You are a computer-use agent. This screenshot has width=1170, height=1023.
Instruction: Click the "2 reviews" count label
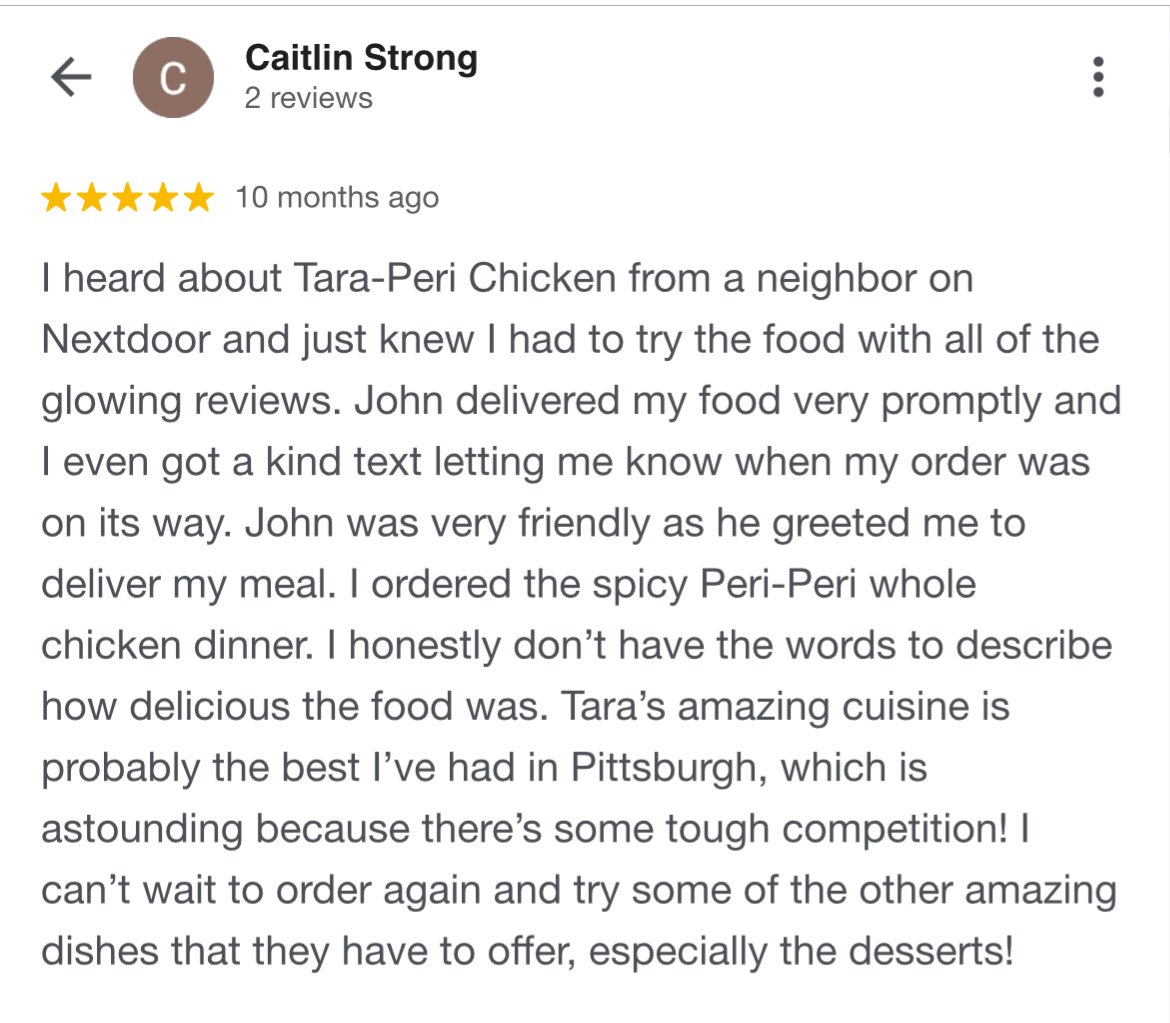point(308,98)
